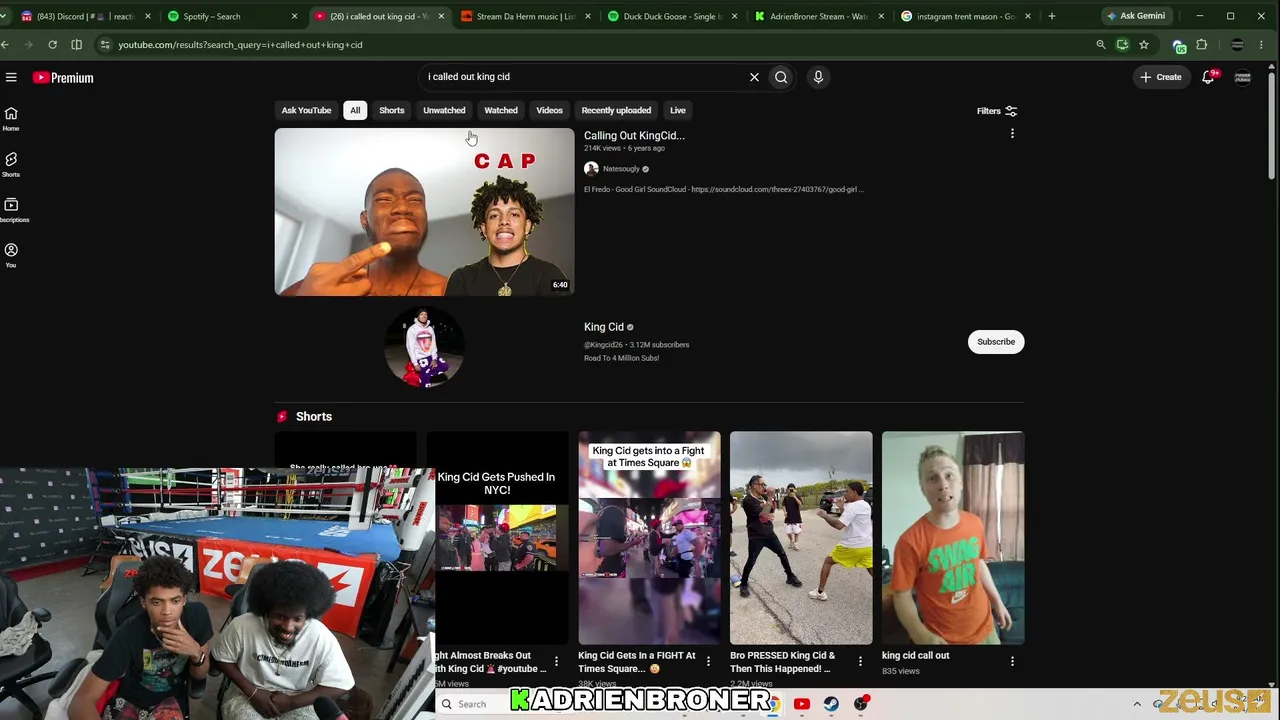Open Bro PRESSED King Cid short thumbnail
Viewport: 1280px width, 720px height.
coord(801,538)
